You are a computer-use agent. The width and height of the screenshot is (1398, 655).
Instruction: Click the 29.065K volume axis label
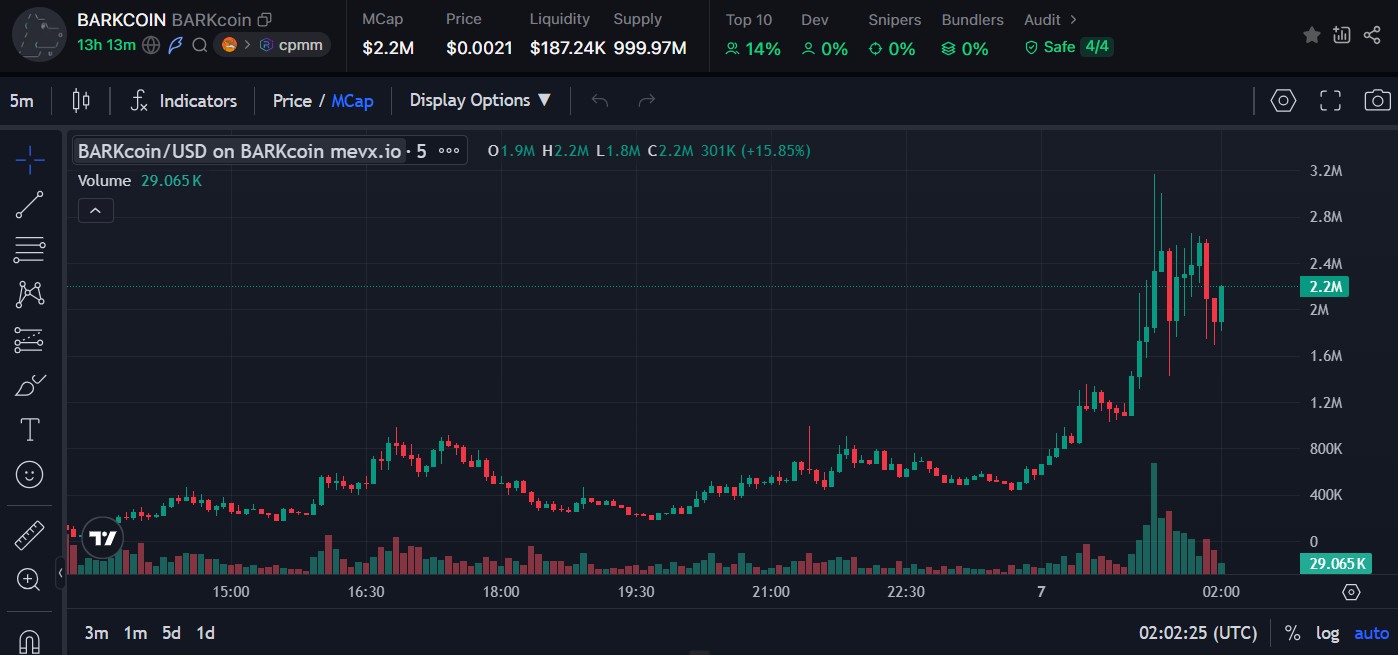tap(1334, 564)
